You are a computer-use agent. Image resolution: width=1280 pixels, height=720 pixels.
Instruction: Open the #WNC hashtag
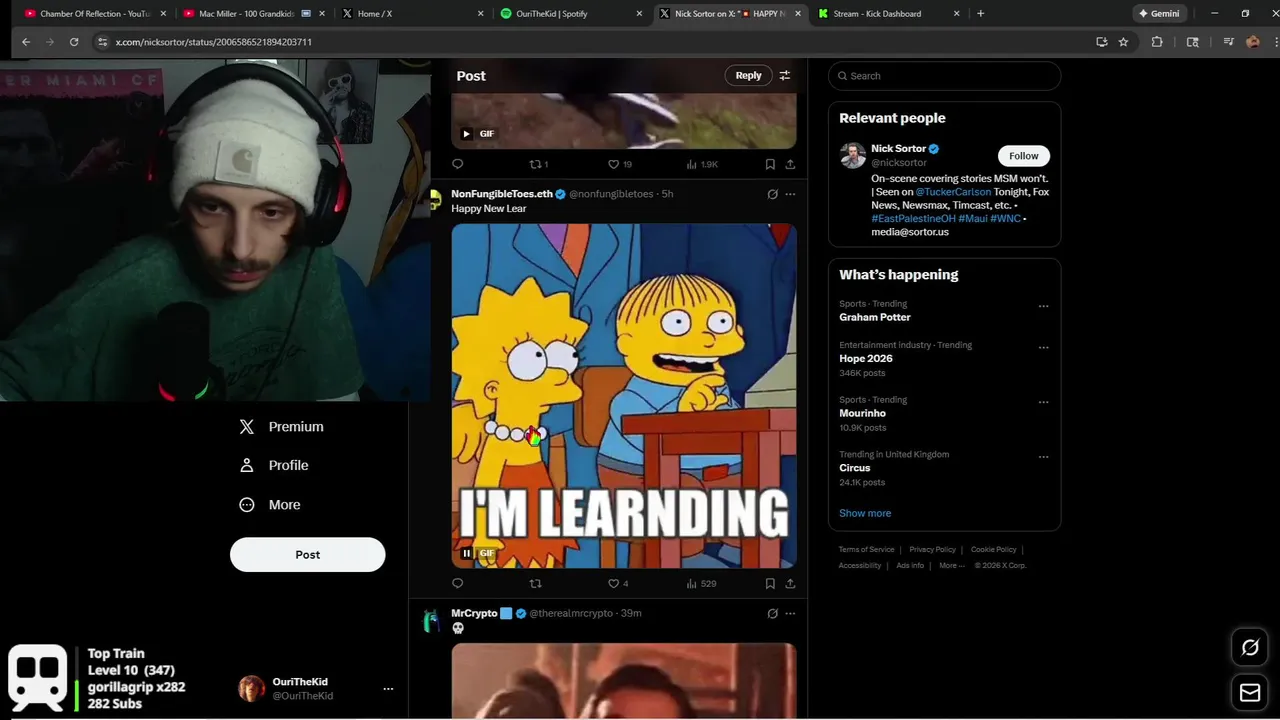coord(1005,218)
